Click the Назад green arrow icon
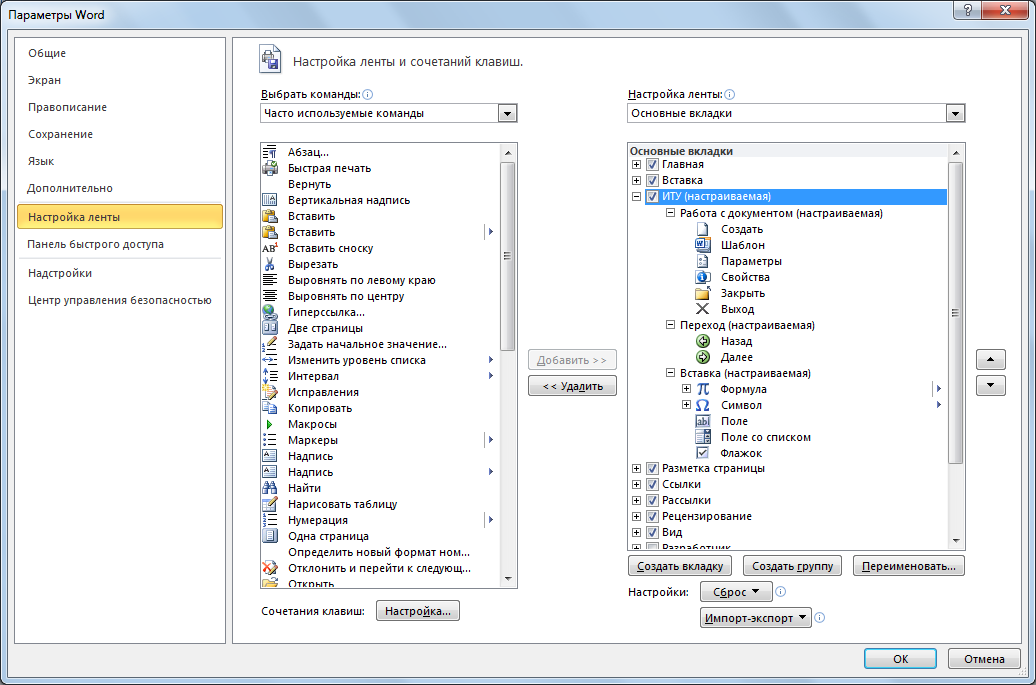1036x685 pixels. coord(703,342)
